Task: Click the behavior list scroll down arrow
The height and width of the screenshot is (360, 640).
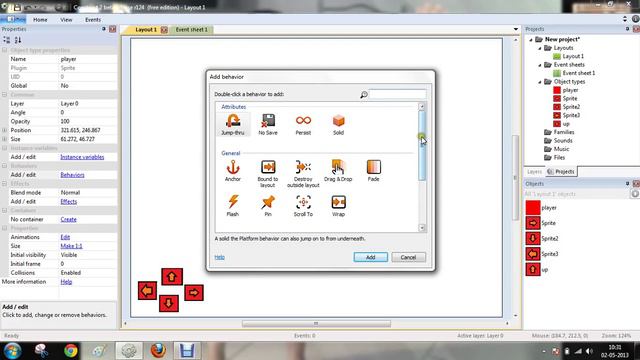Action: [422, 228]
